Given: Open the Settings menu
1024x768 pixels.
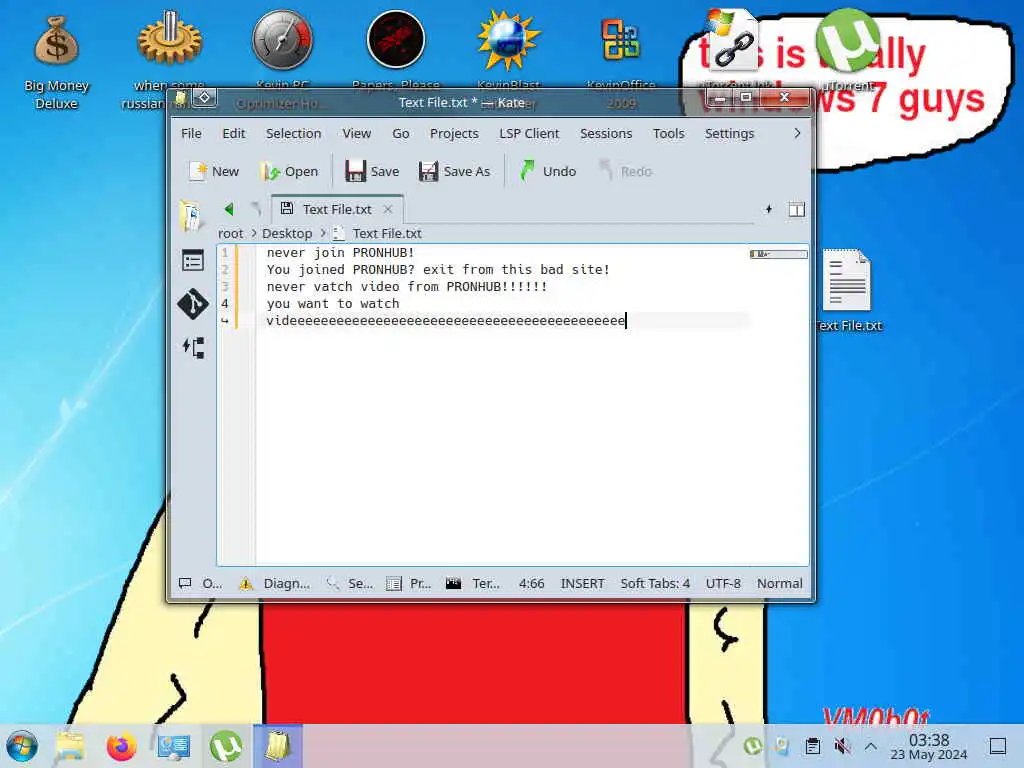Looking at the screenshot, I should click(x=729, y=133).
